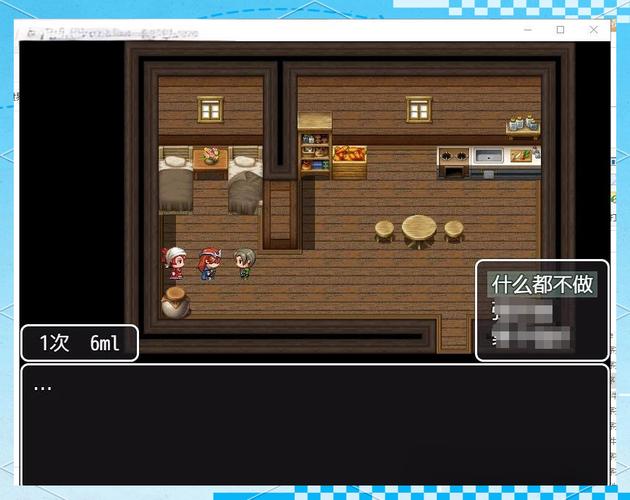
Task: Click the green-haired character sprite
Action: 243,263
